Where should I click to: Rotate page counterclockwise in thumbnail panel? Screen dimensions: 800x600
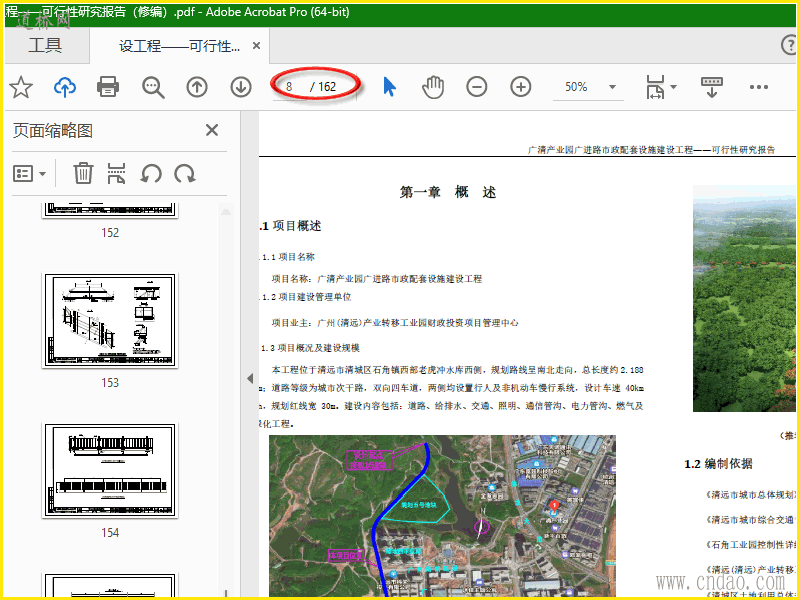tap(151, 174)
